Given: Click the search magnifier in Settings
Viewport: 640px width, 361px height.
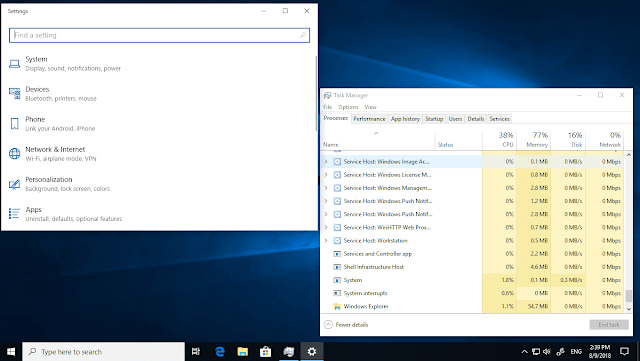Looking at the screenshot, I should coord(303,35).
